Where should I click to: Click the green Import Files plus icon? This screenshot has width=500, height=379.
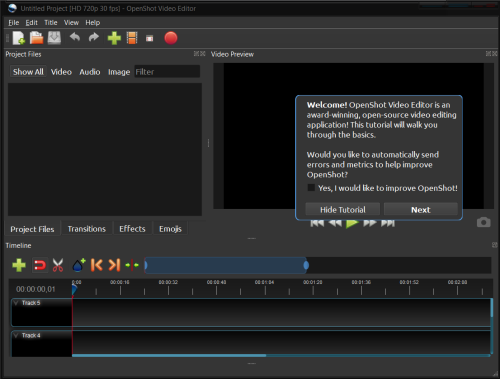point(114,38)
